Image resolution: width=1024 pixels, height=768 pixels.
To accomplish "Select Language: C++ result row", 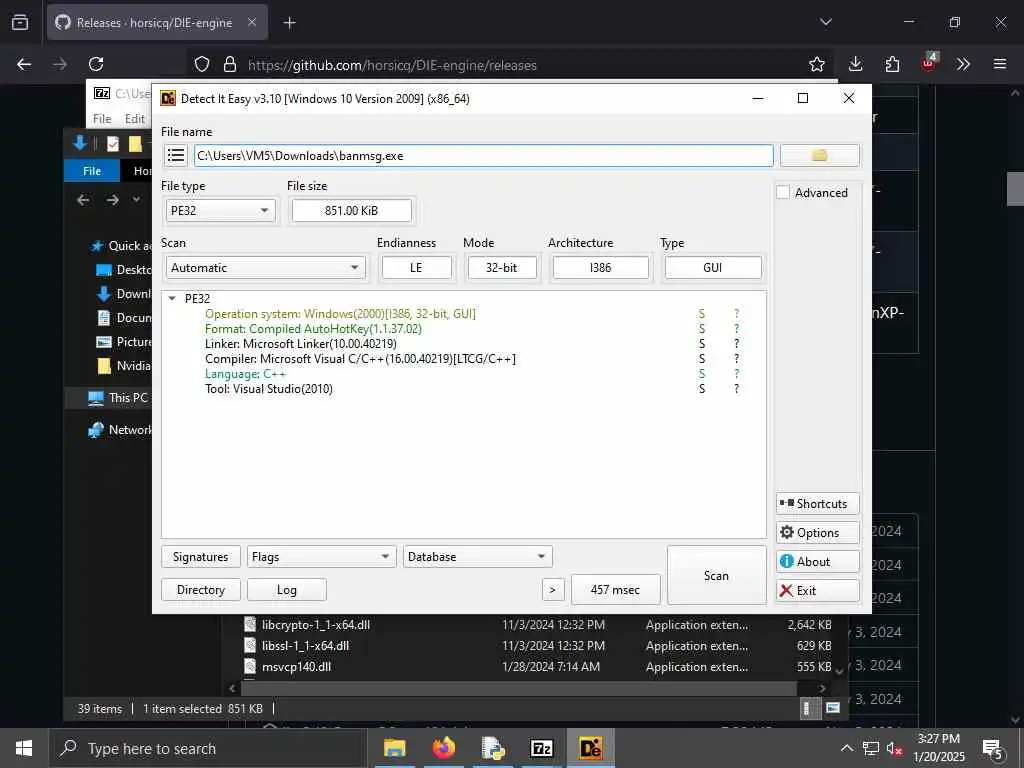I will [245, 374].
